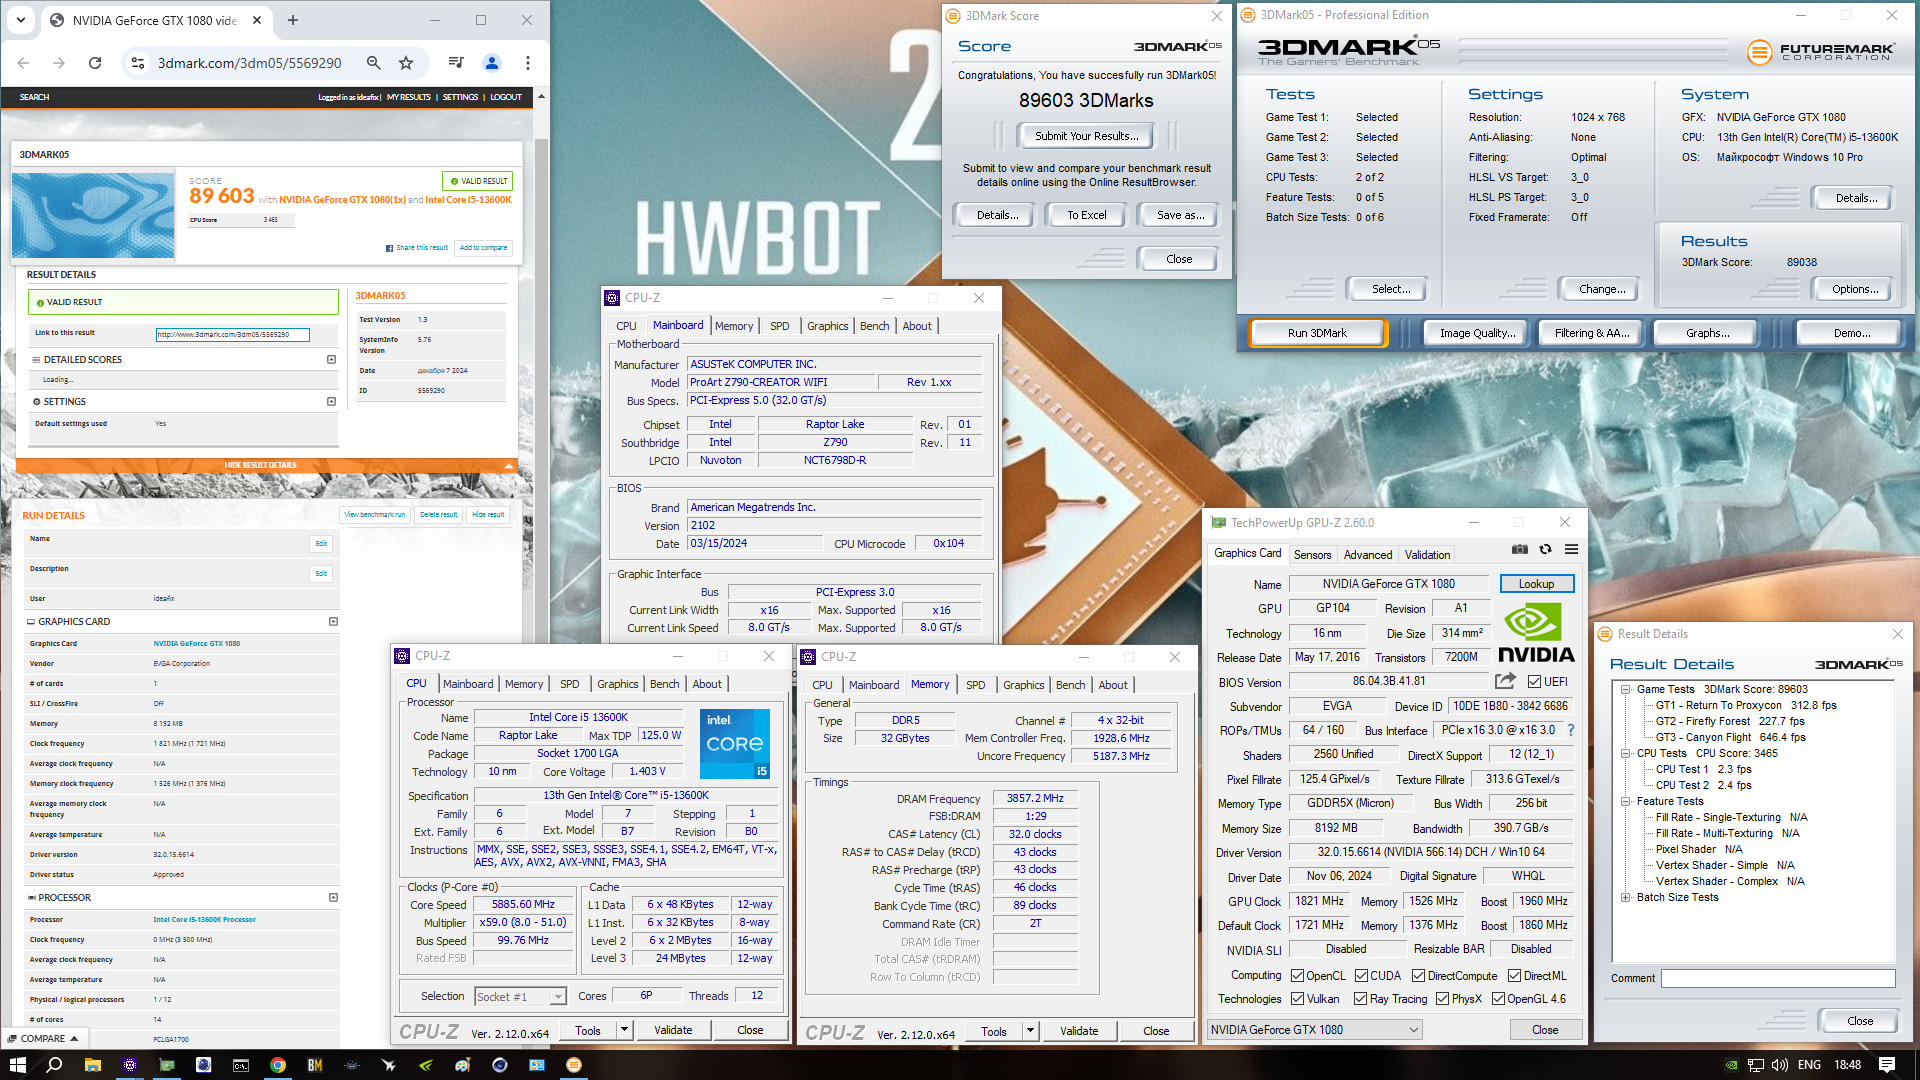Screen dimensions: 1920x1080
Task: Open Chrome media control icon
Action: [456, 63]
